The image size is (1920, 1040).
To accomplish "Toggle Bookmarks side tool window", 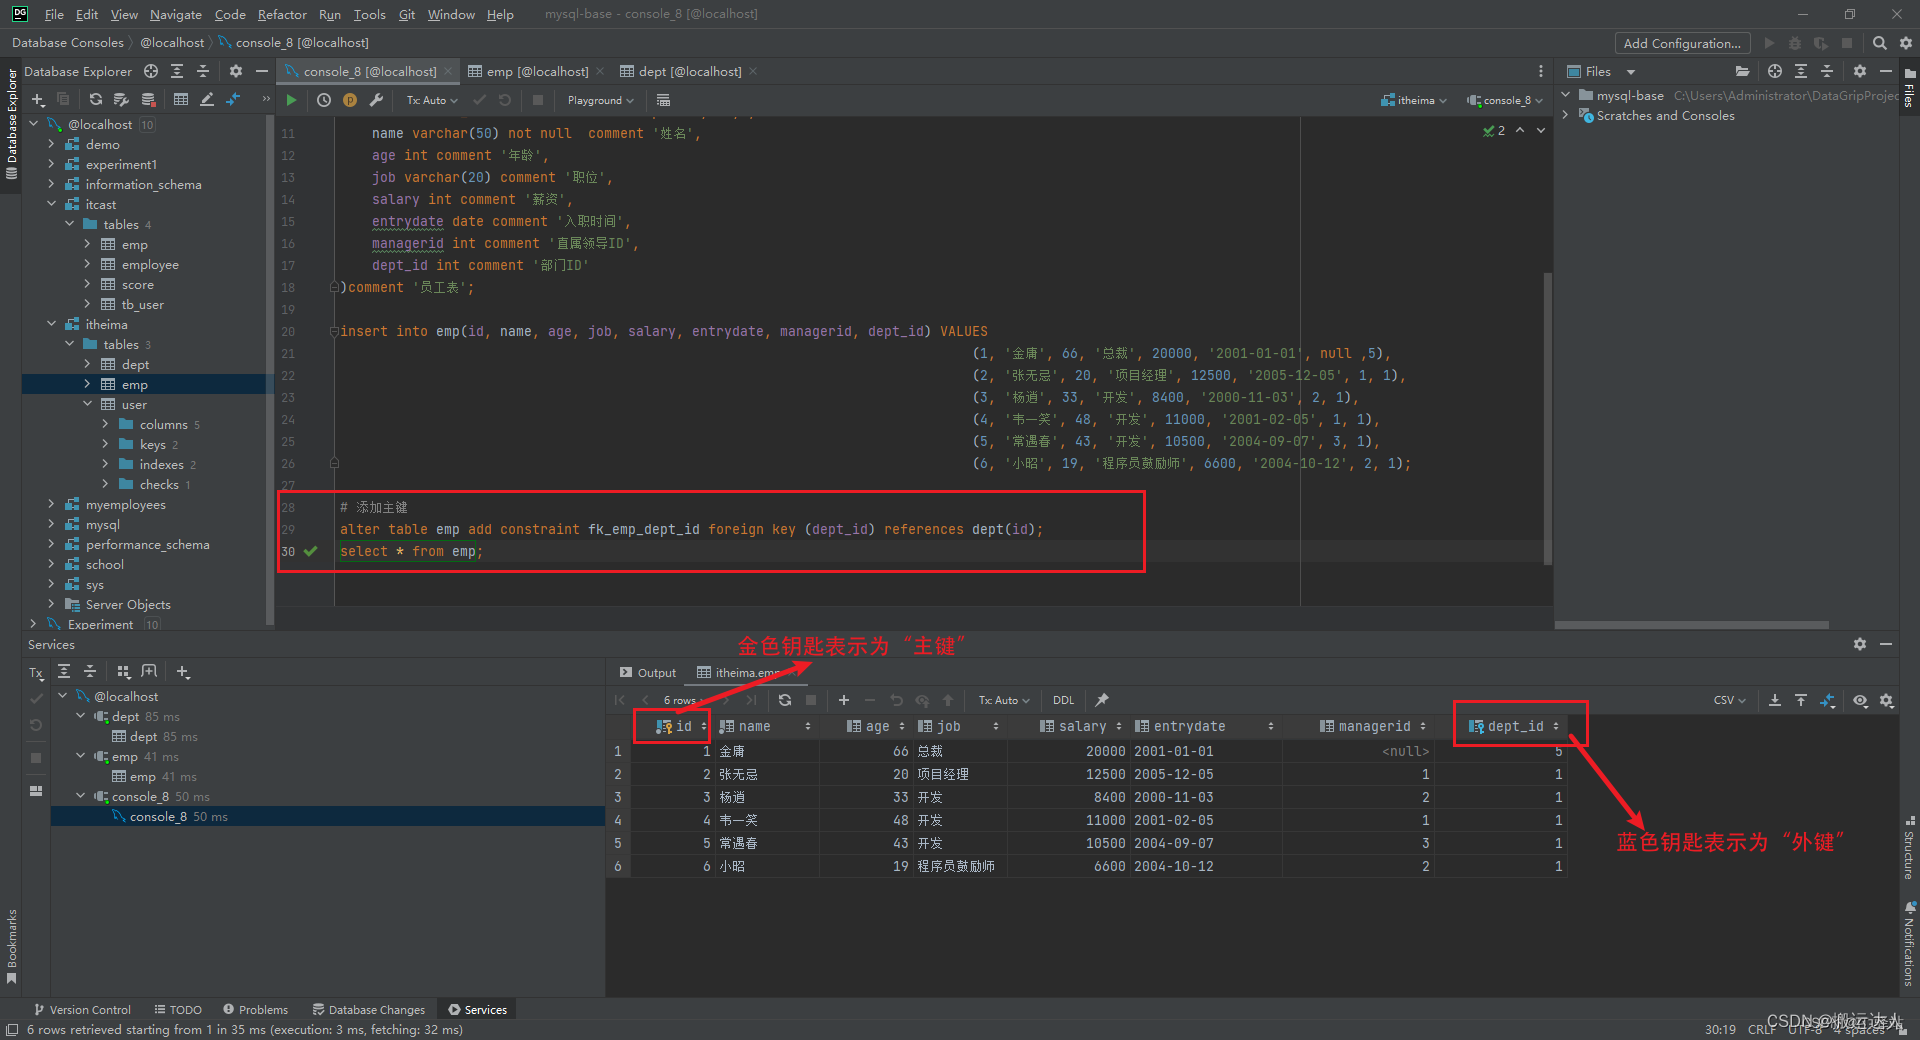I will (x=11, y=946).
